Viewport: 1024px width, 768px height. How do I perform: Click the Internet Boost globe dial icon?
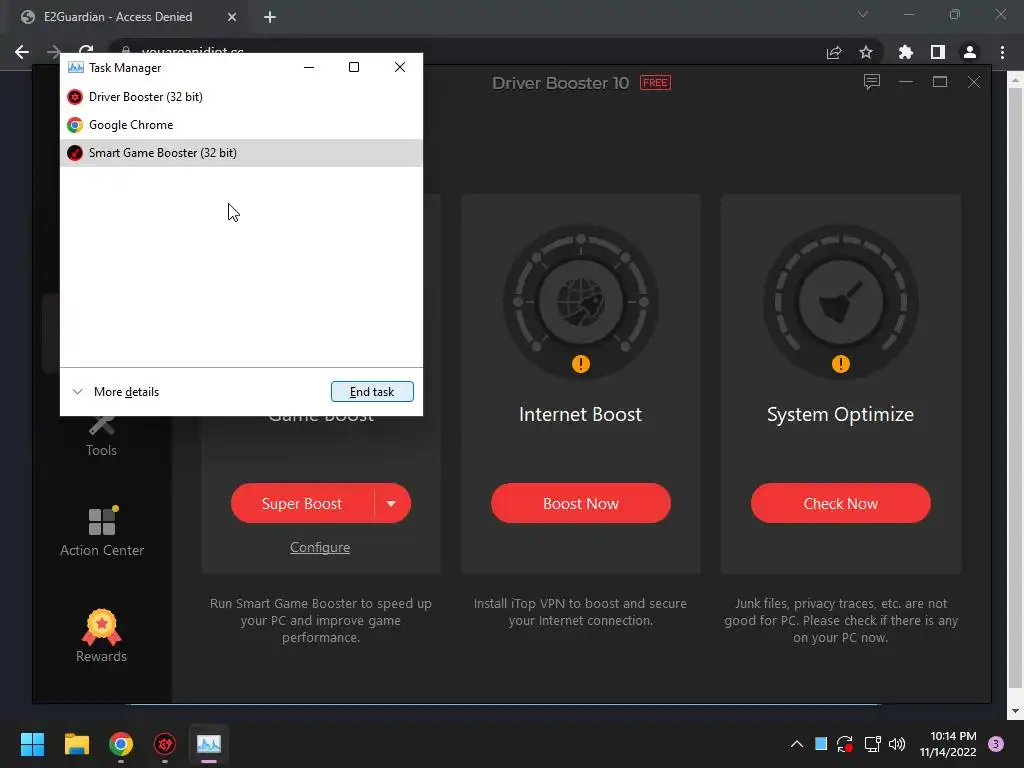[581, 302]
